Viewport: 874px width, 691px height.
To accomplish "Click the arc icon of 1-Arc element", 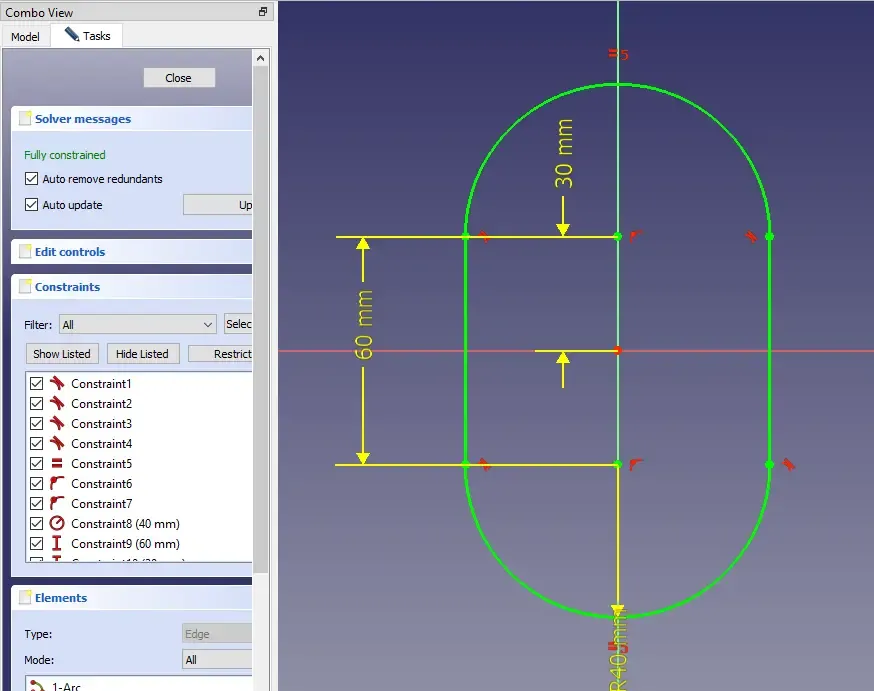I will pos(38,685).
